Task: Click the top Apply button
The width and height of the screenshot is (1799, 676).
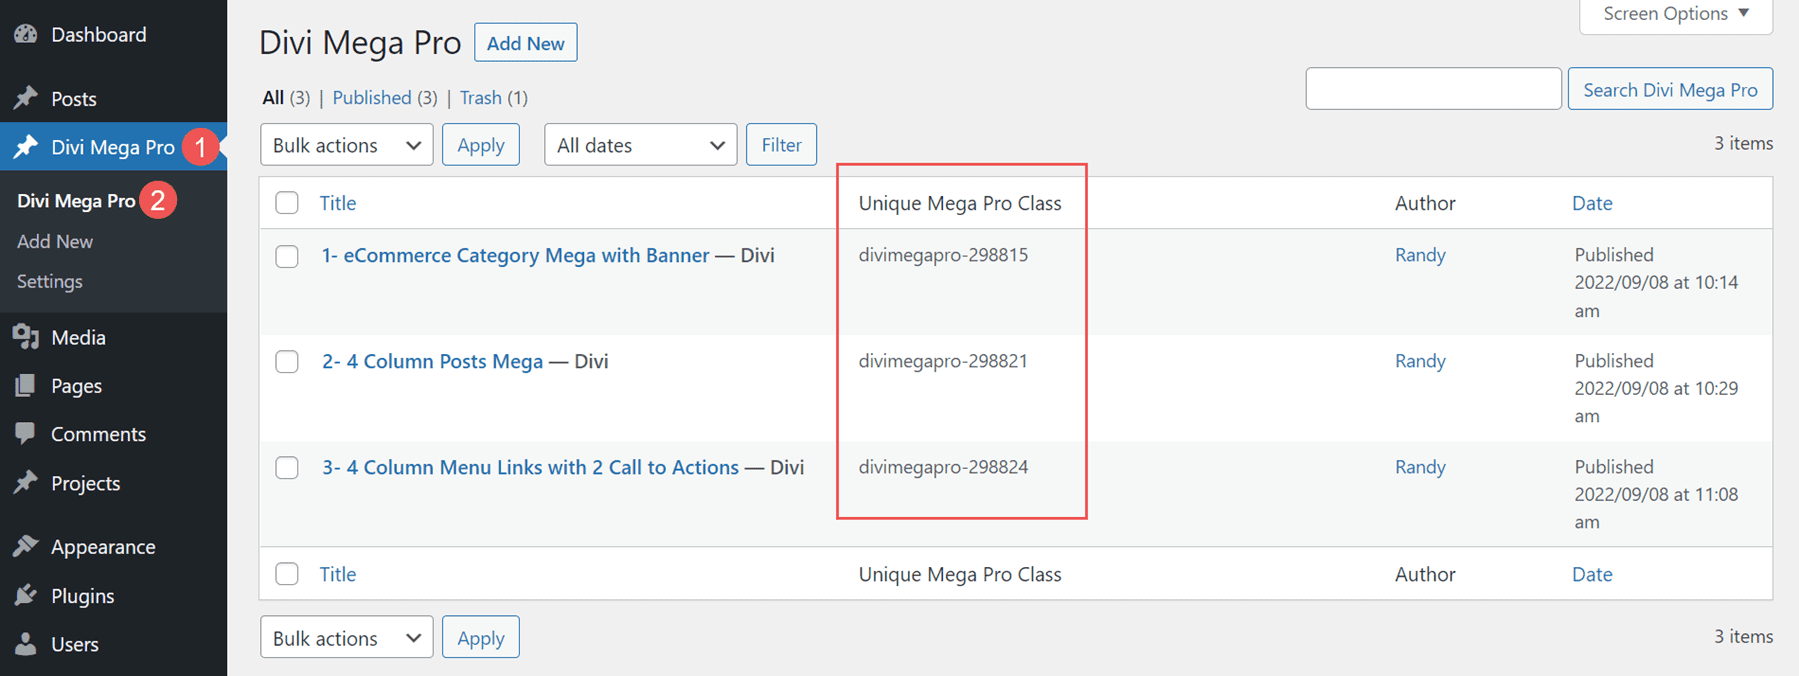Action: pyautogui.click(x=481, y=145)
